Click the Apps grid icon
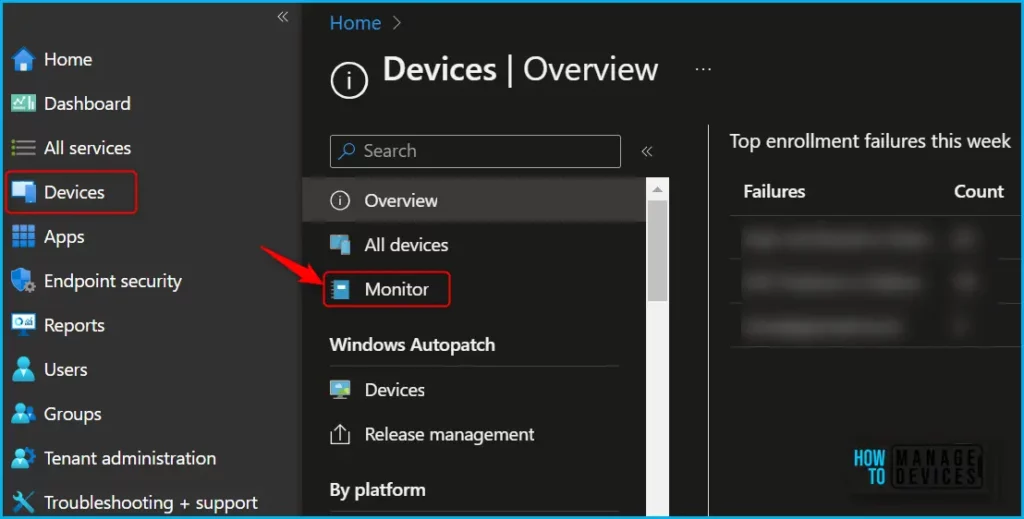The width and height of the screenshot is (1024, 519). click(24, 236)
